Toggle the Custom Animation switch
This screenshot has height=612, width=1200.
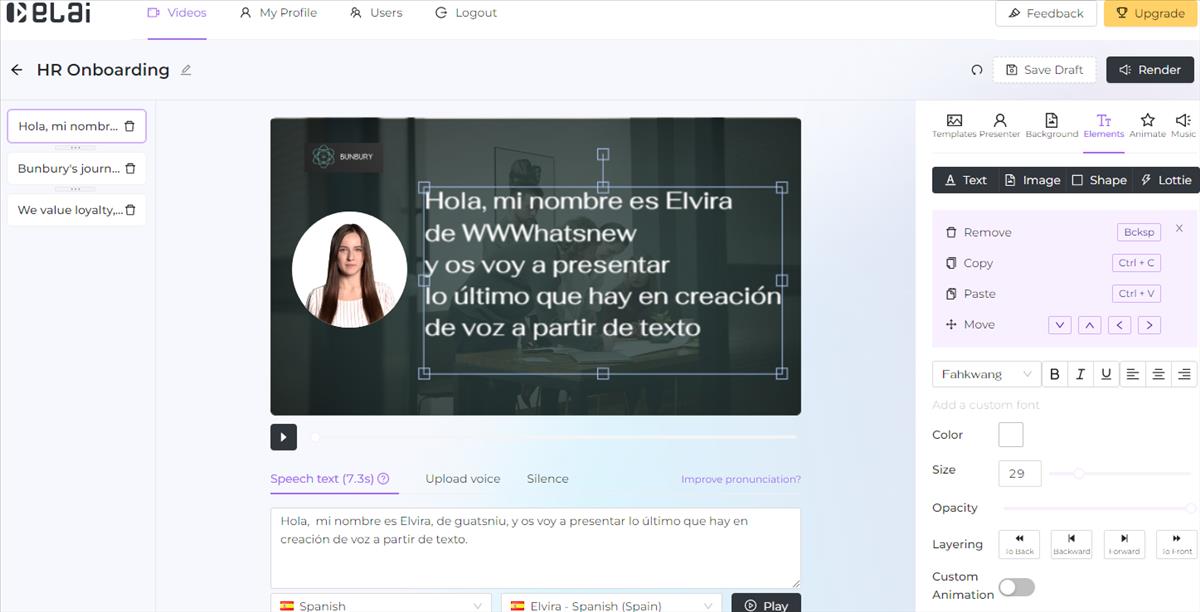point(1016,587)
